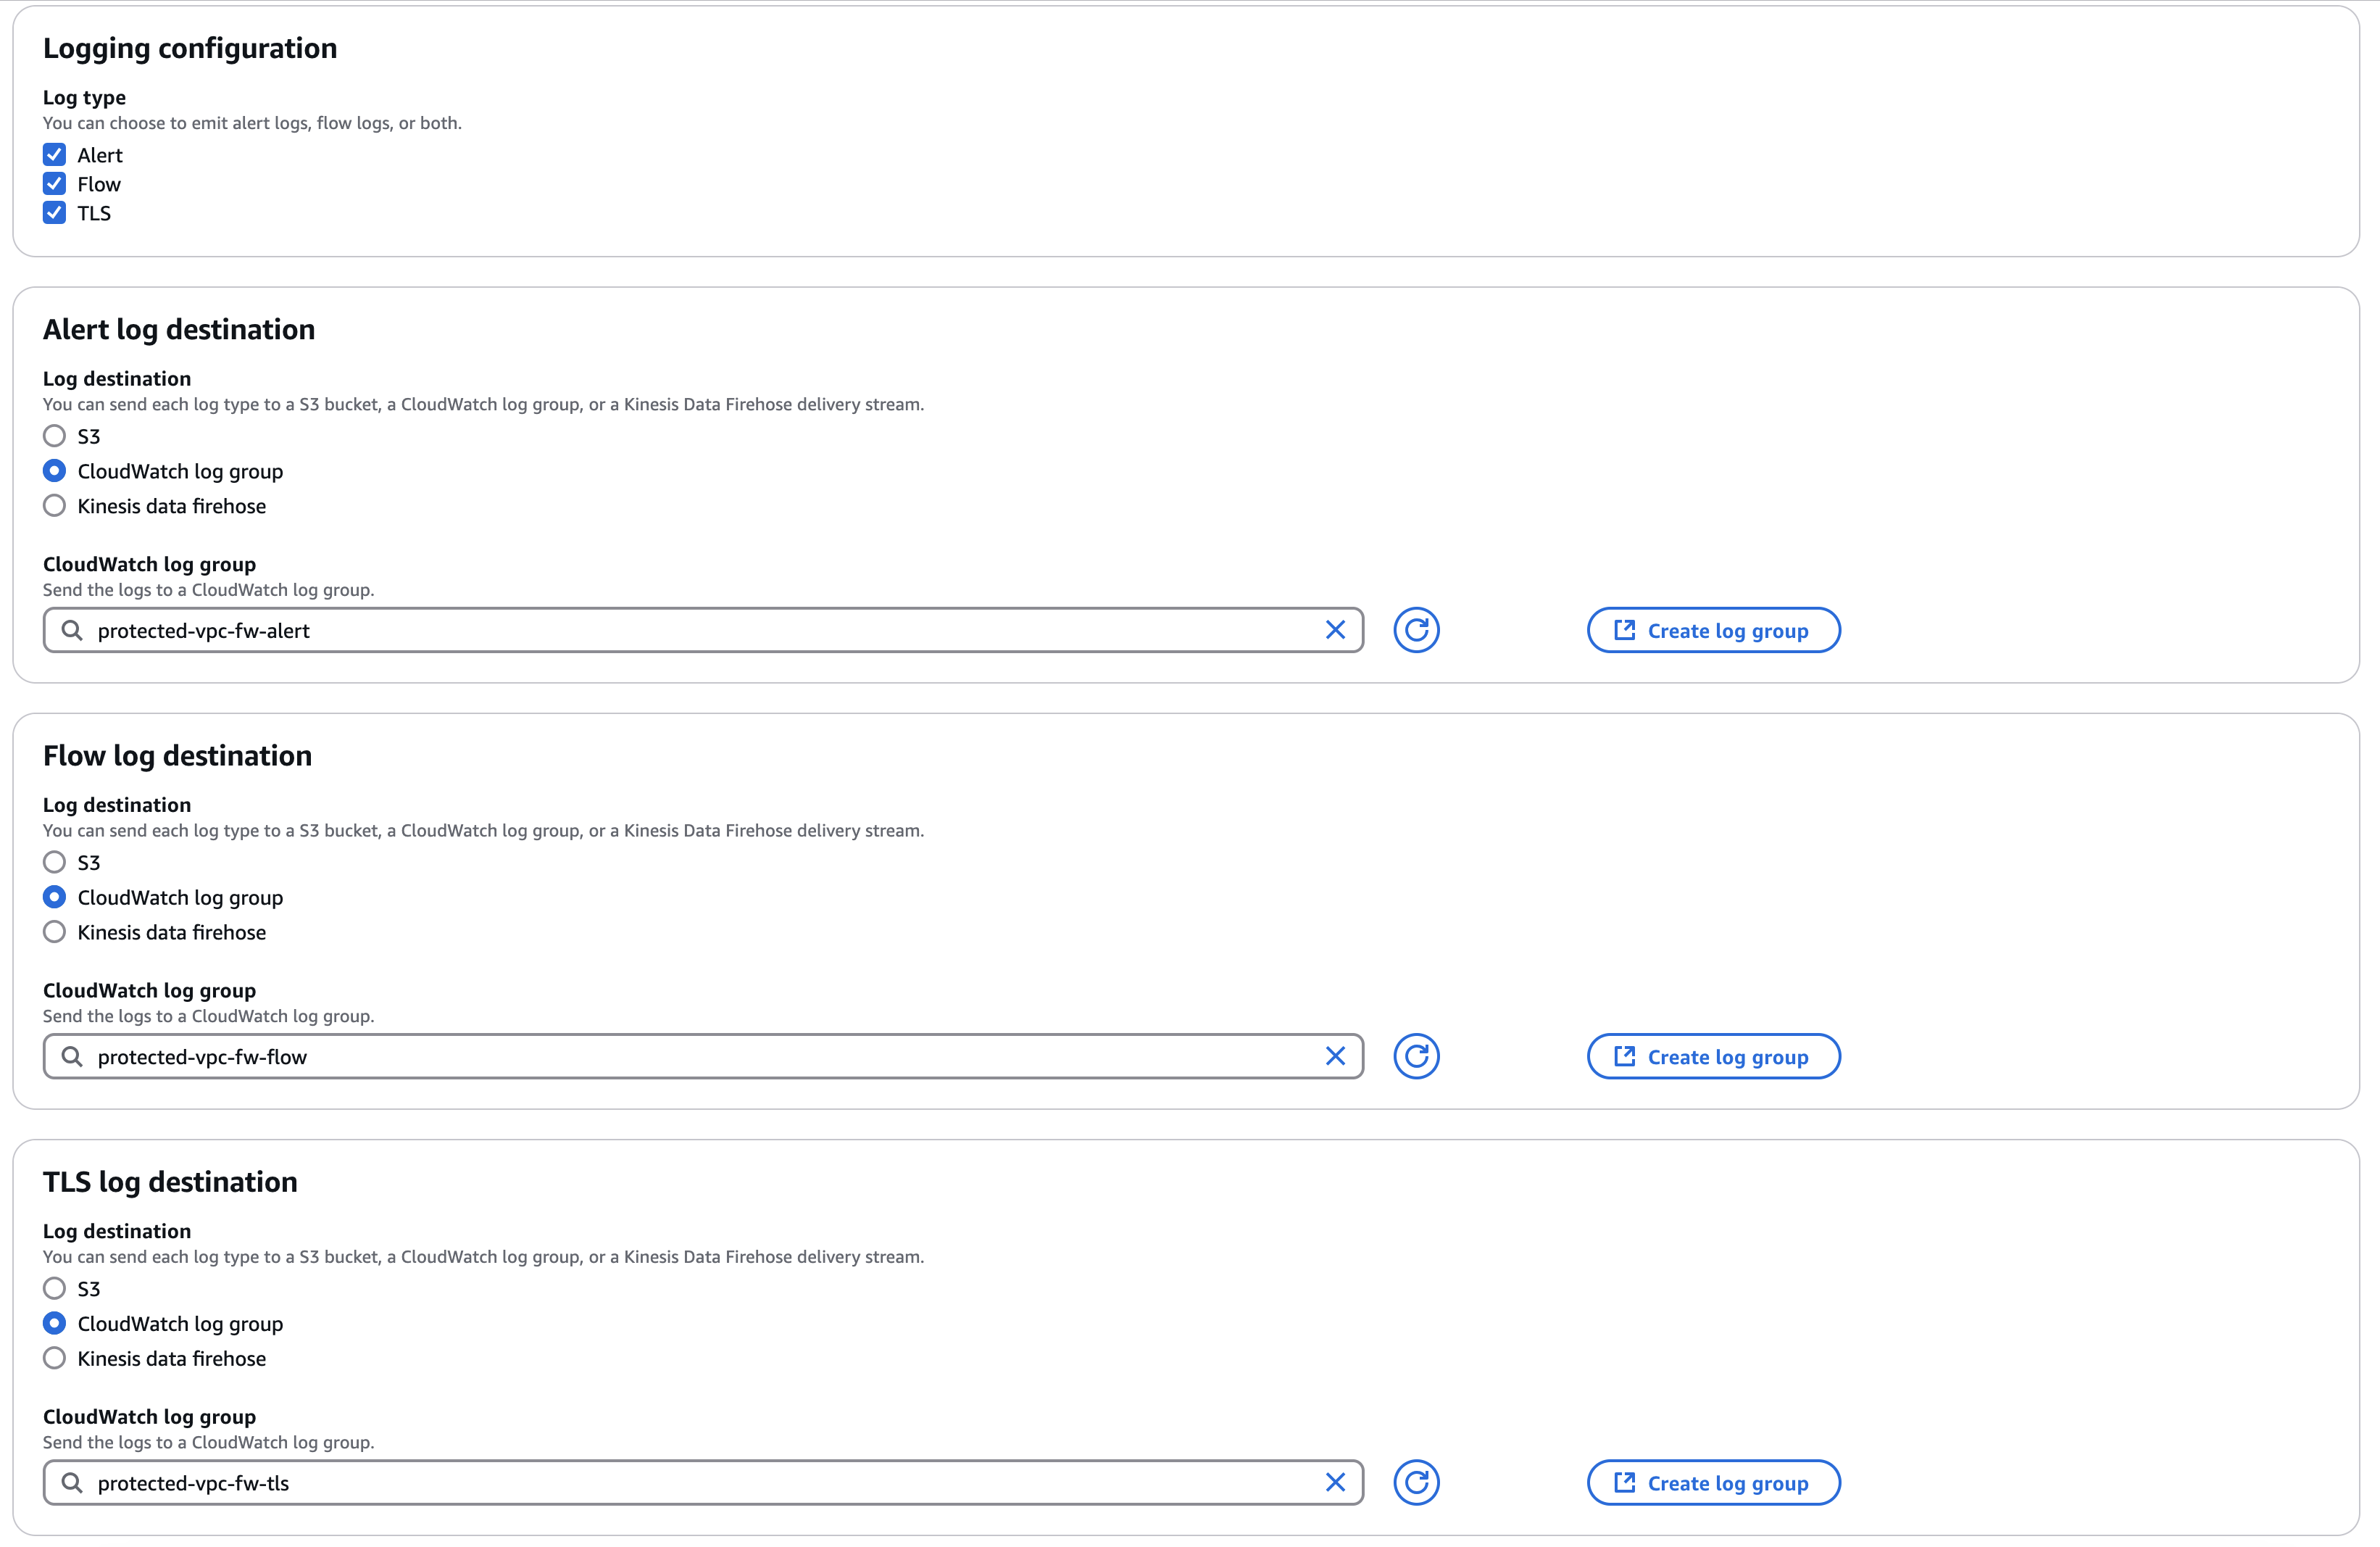
Task: Create log group for Flow destination
Action: (x=1713, y=1056)
